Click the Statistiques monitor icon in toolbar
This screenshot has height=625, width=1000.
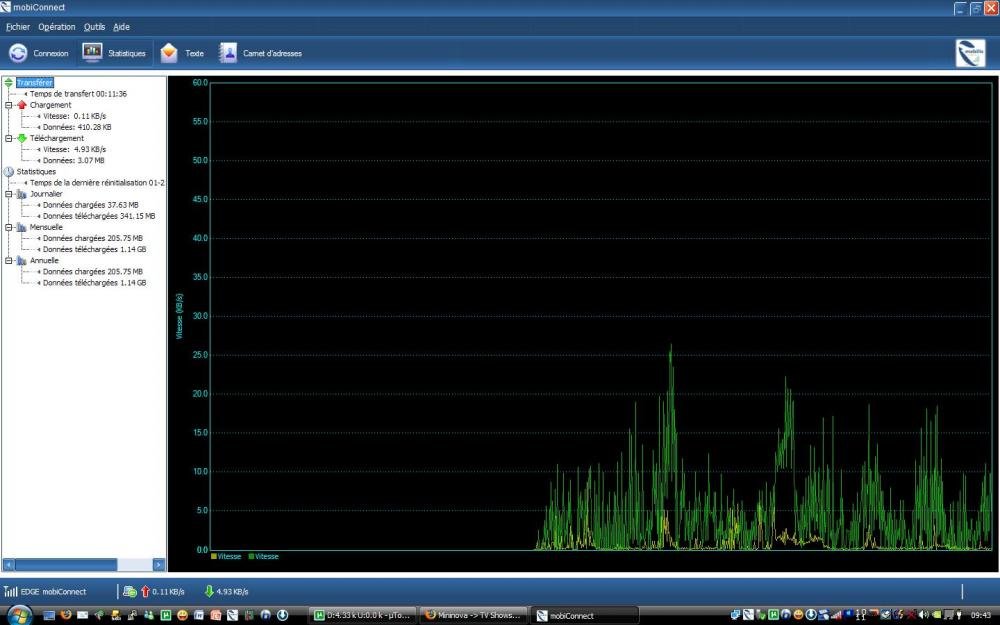point(92,53)
